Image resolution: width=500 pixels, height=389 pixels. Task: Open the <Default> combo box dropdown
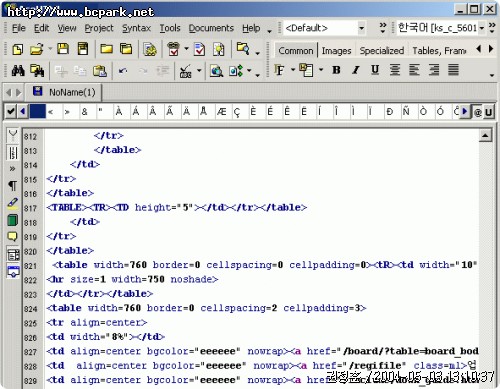point(361,28)
